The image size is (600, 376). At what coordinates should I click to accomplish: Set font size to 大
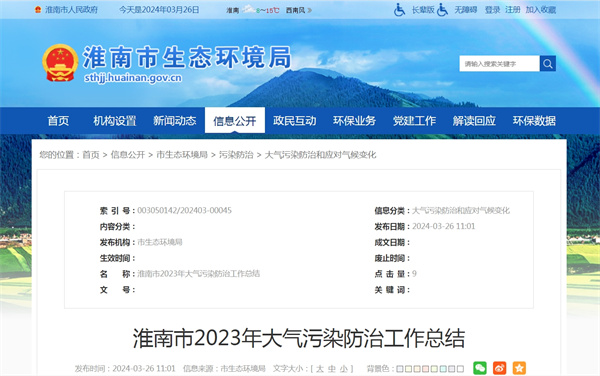point(320,369)
